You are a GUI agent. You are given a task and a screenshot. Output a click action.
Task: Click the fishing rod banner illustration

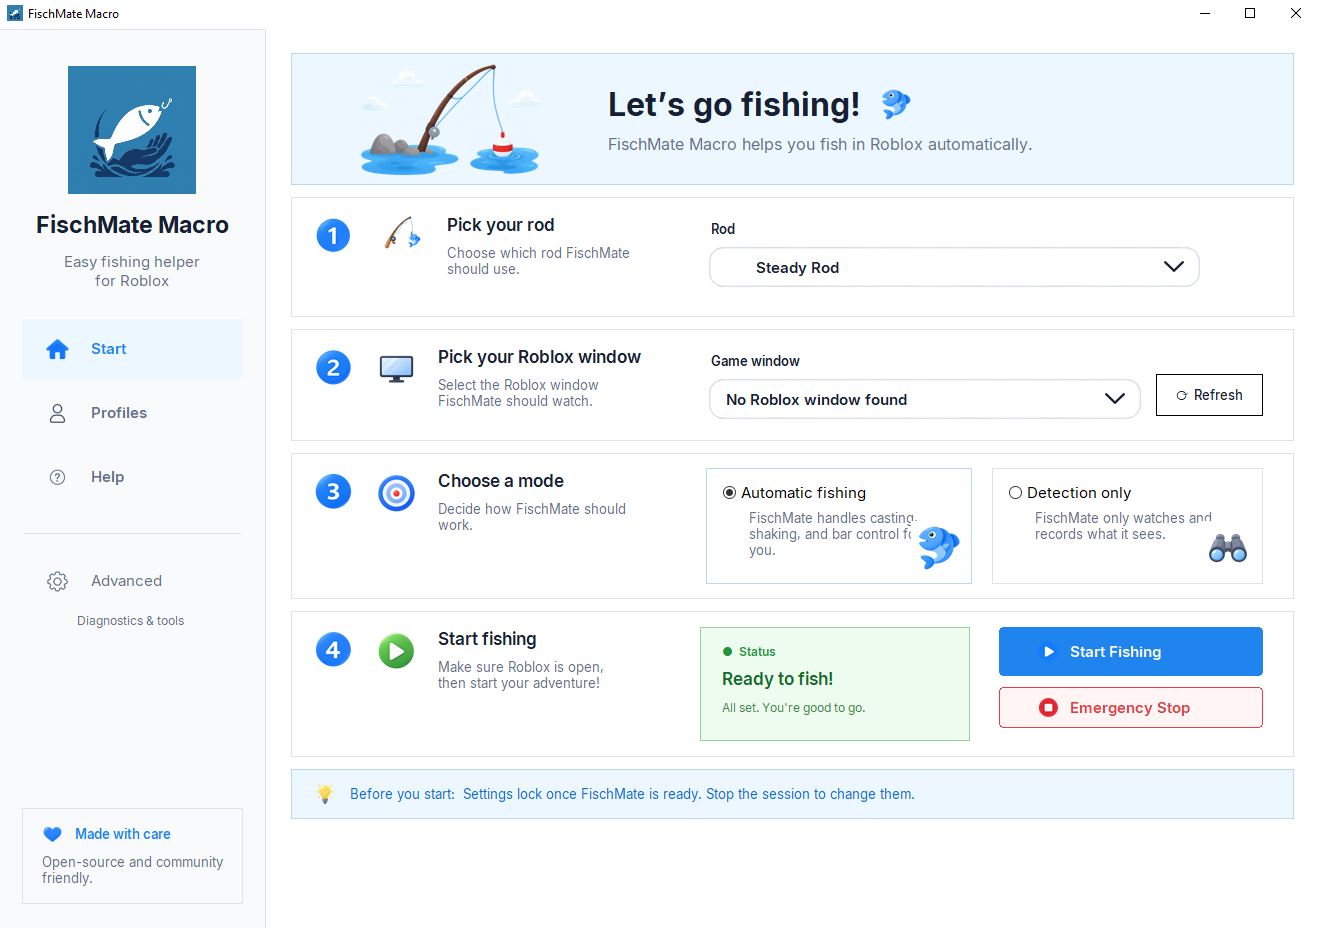[x=450, y=119]
